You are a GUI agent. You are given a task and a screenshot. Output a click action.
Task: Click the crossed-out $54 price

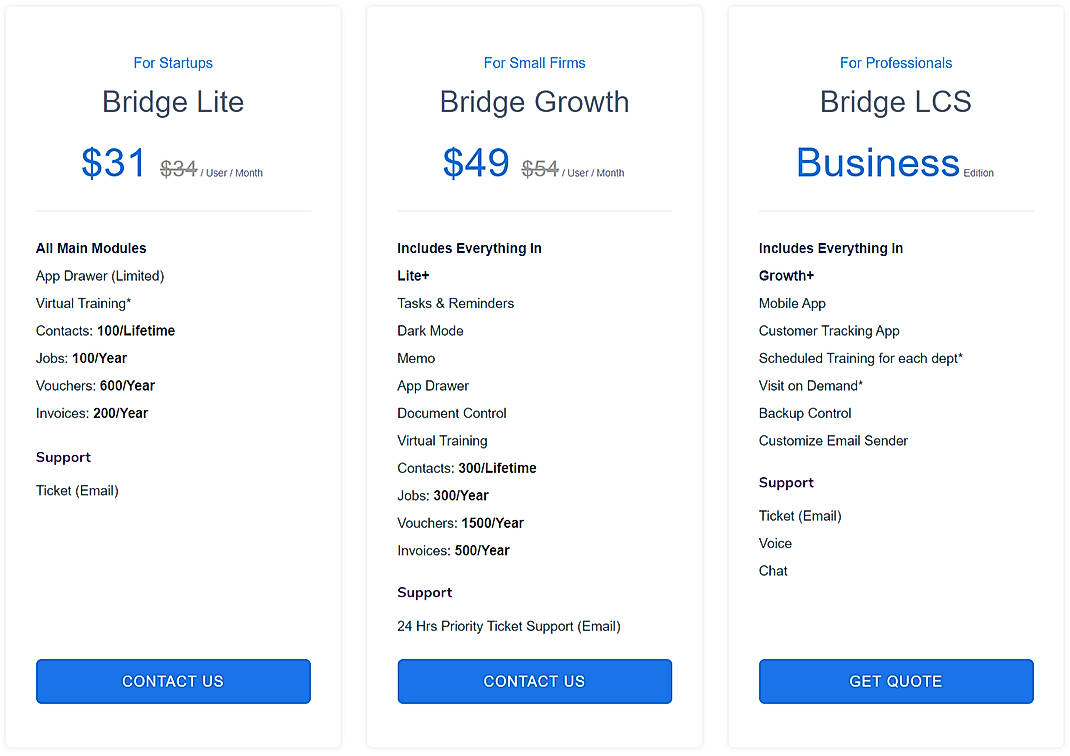tap(540, 168)
